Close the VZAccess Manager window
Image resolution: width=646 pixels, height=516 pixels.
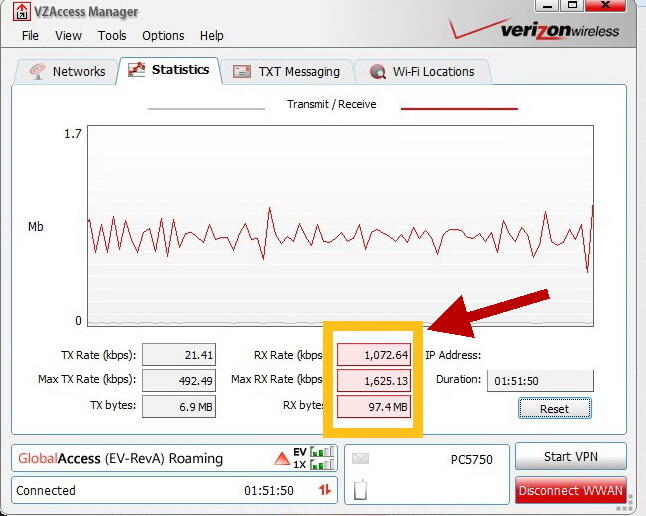pos(606,5)
